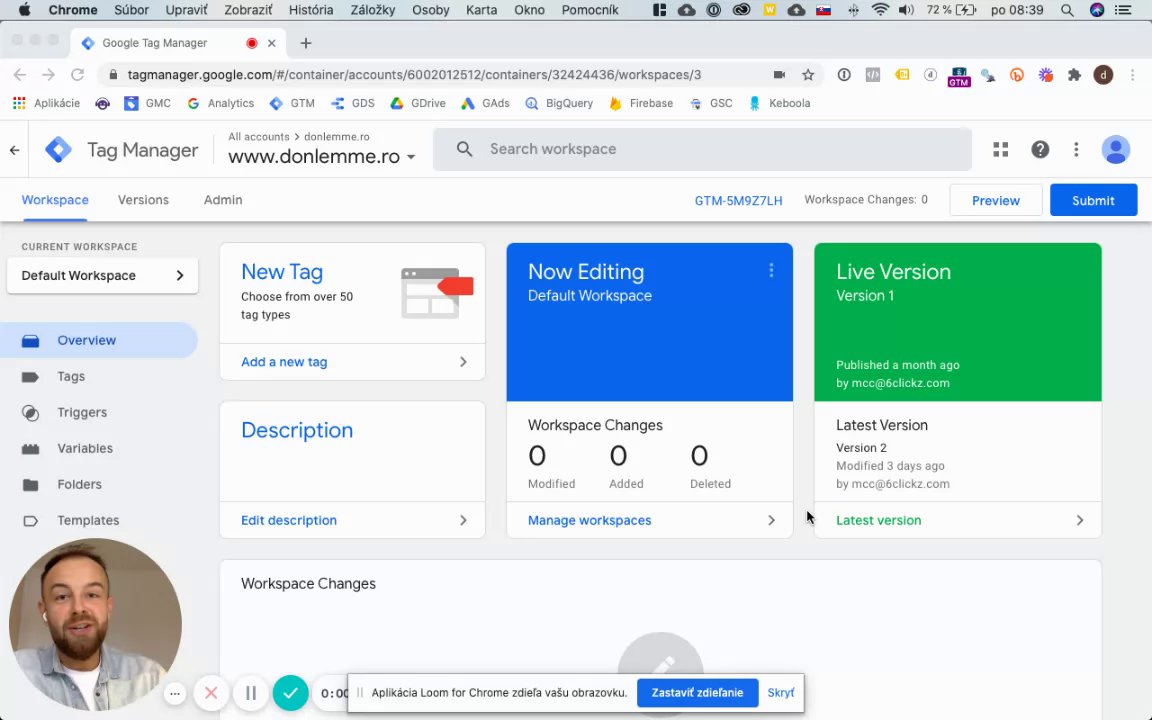Open a new Chrome tab
Screen dimensions: 1152x720
306,43
